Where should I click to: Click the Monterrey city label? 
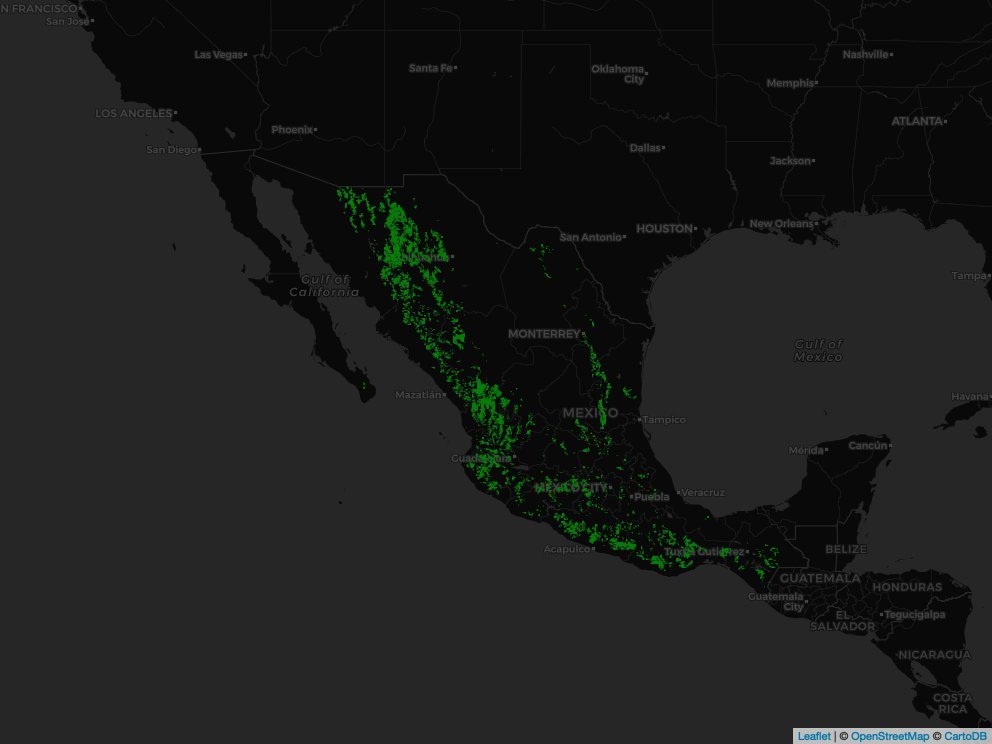543,333
